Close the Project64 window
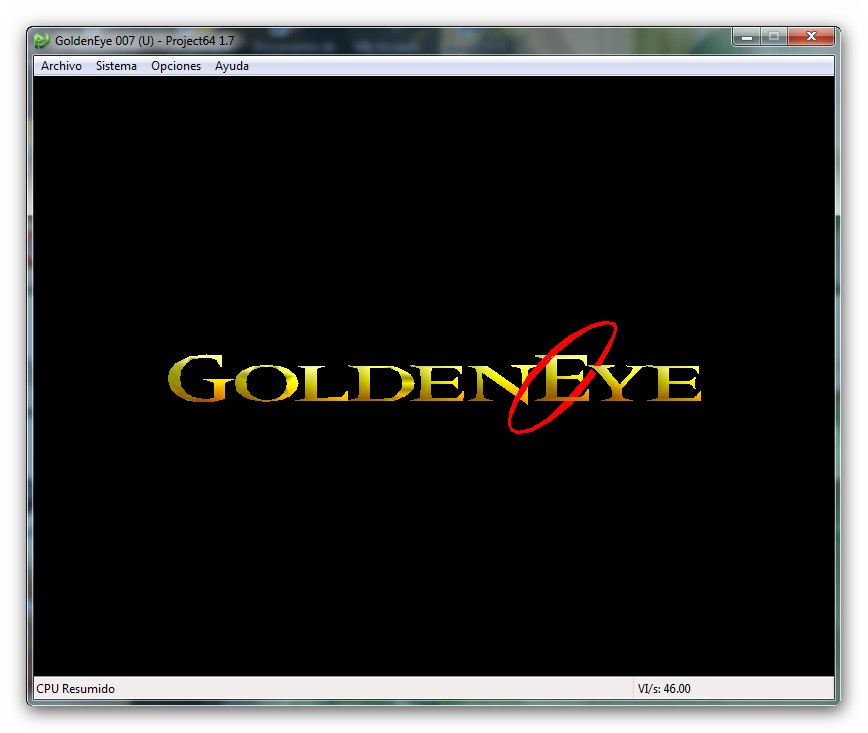868x733 pixels. point(811,37)
